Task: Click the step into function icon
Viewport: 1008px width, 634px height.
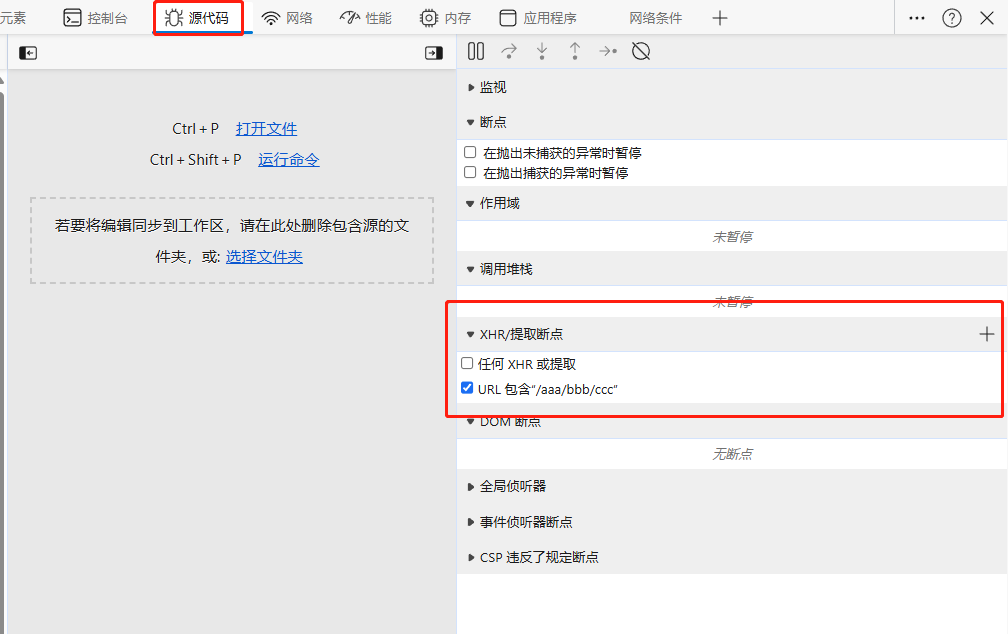Action: (x=542, y=51)
